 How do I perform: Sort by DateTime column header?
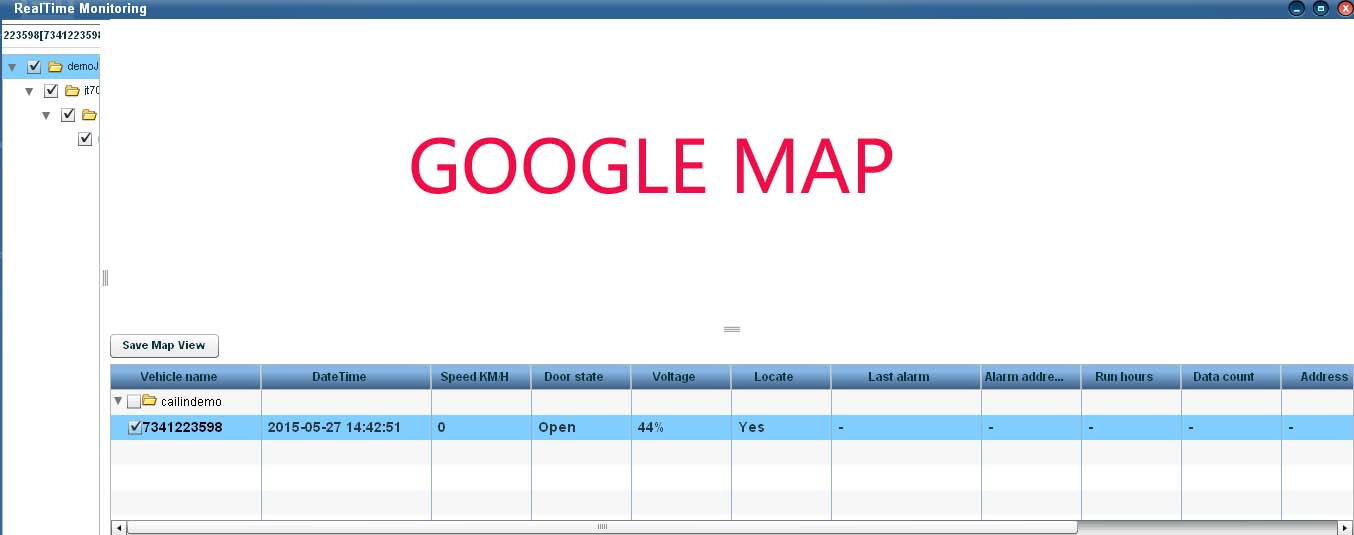click(346, 377)
